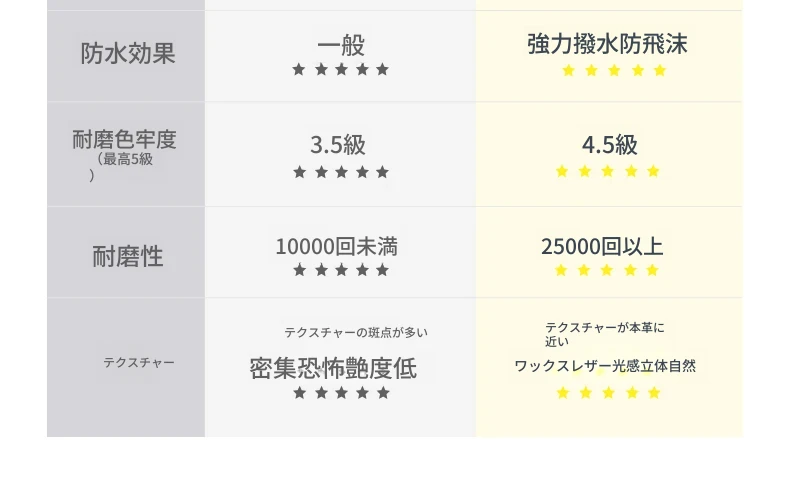Select the 4.5級 value
The height and width of the screenshot is (497, 790).
[610, 145]
